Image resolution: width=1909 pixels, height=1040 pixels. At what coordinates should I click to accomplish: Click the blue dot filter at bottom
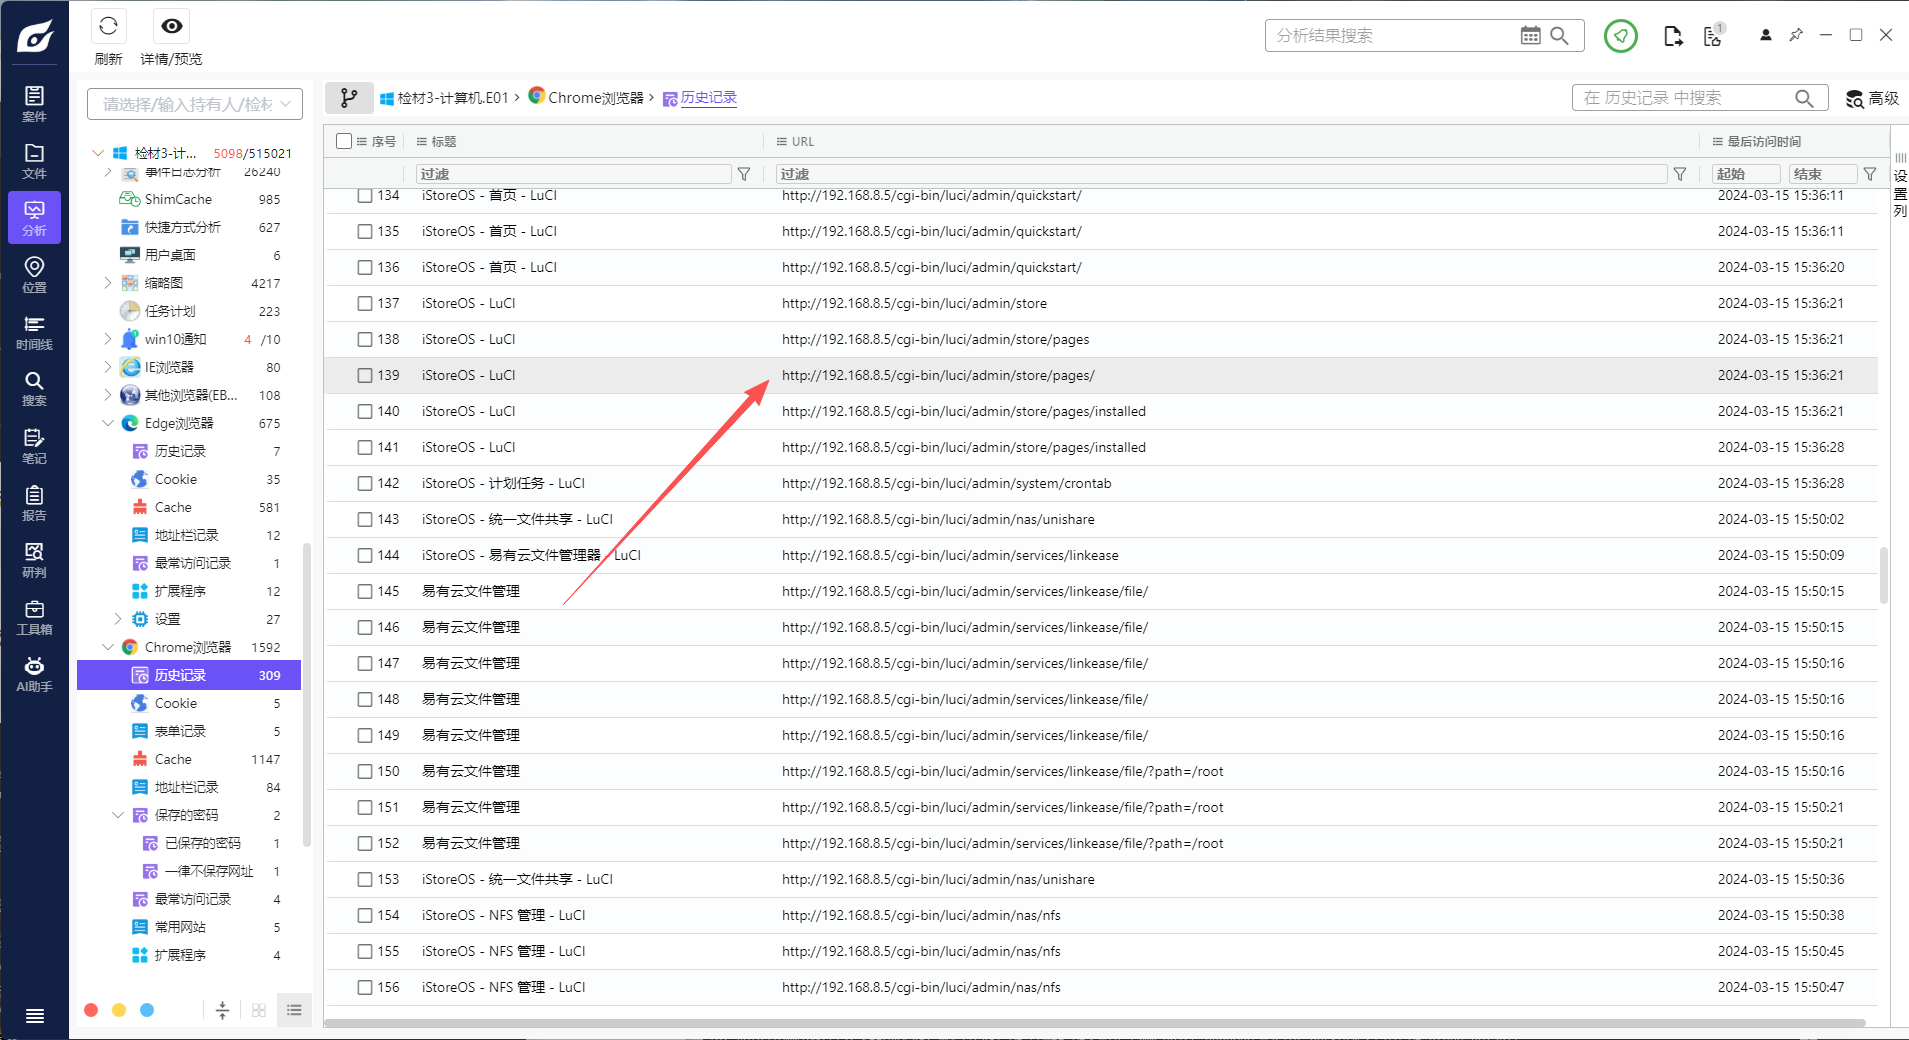(x=147, y=1010)
